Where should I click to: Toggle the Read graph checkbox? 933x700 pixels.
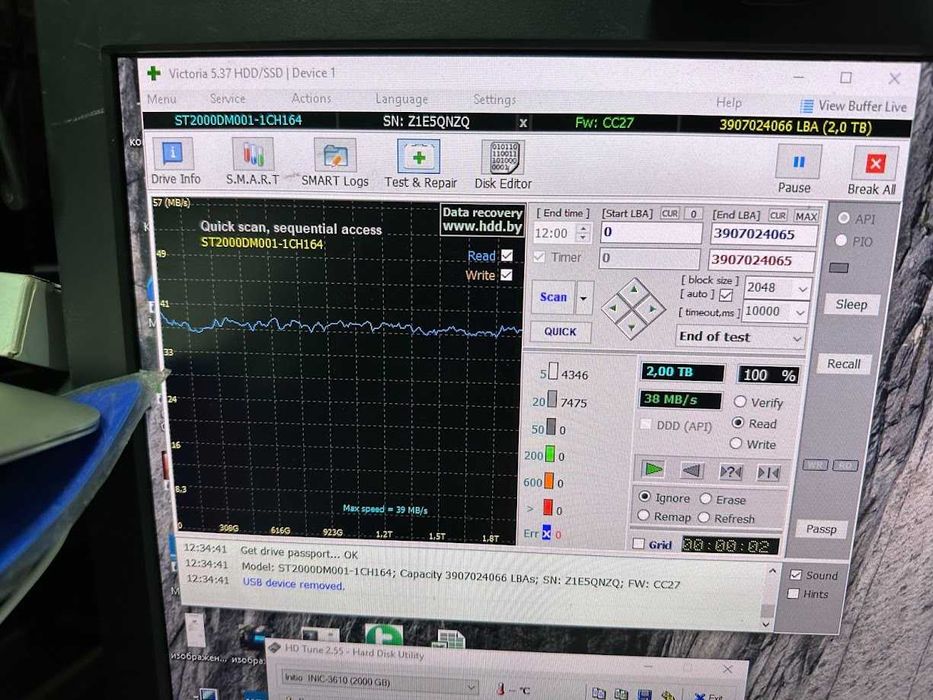(507, 255)
